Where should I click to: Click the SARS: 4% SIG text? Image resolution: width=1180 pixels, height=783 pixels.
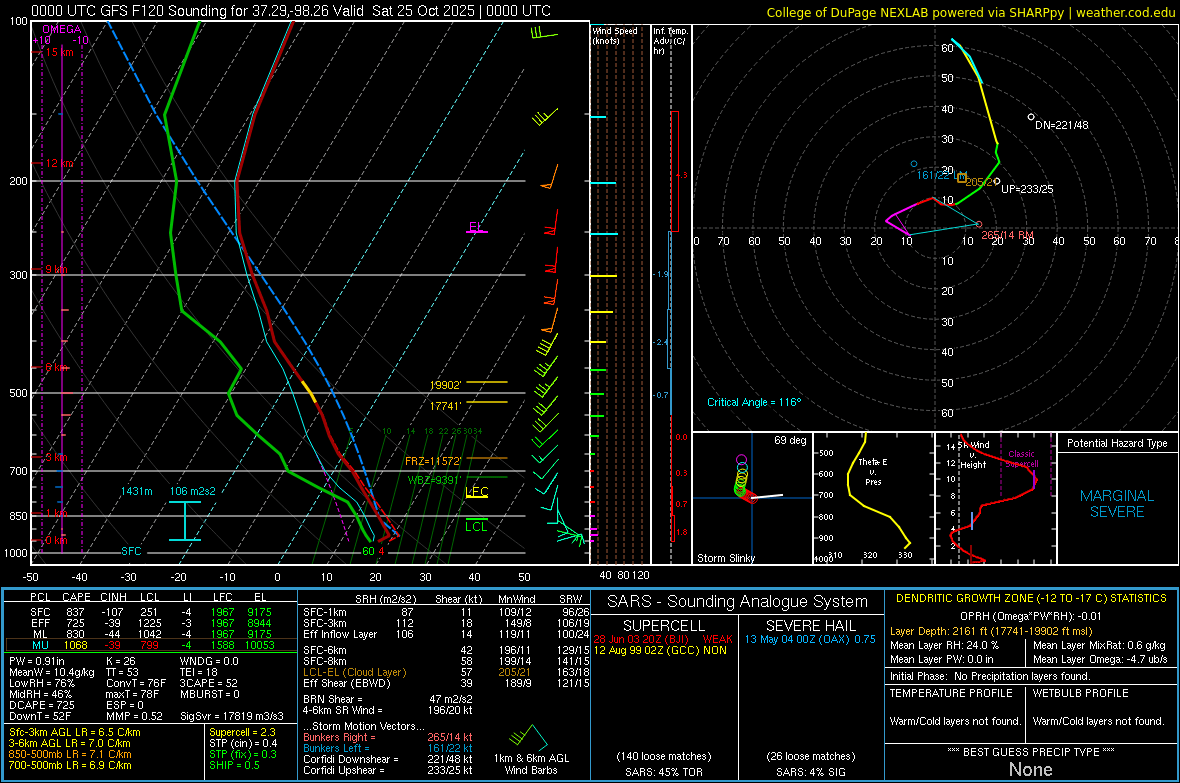coord(810,772)
